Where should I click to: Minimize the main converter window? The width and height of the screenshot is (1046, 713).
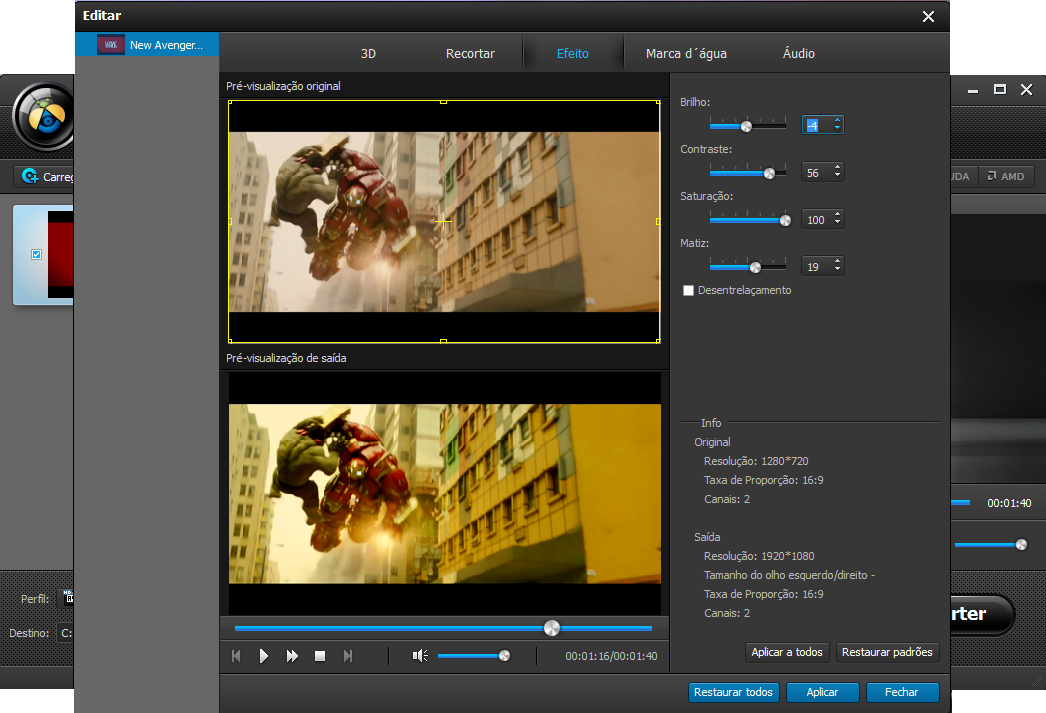pos(973,90)
